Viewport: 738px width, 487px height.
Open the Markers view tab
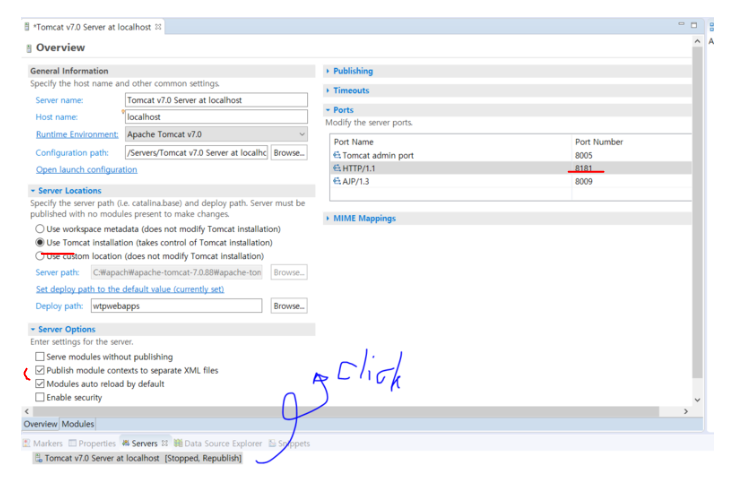point(43,443)
